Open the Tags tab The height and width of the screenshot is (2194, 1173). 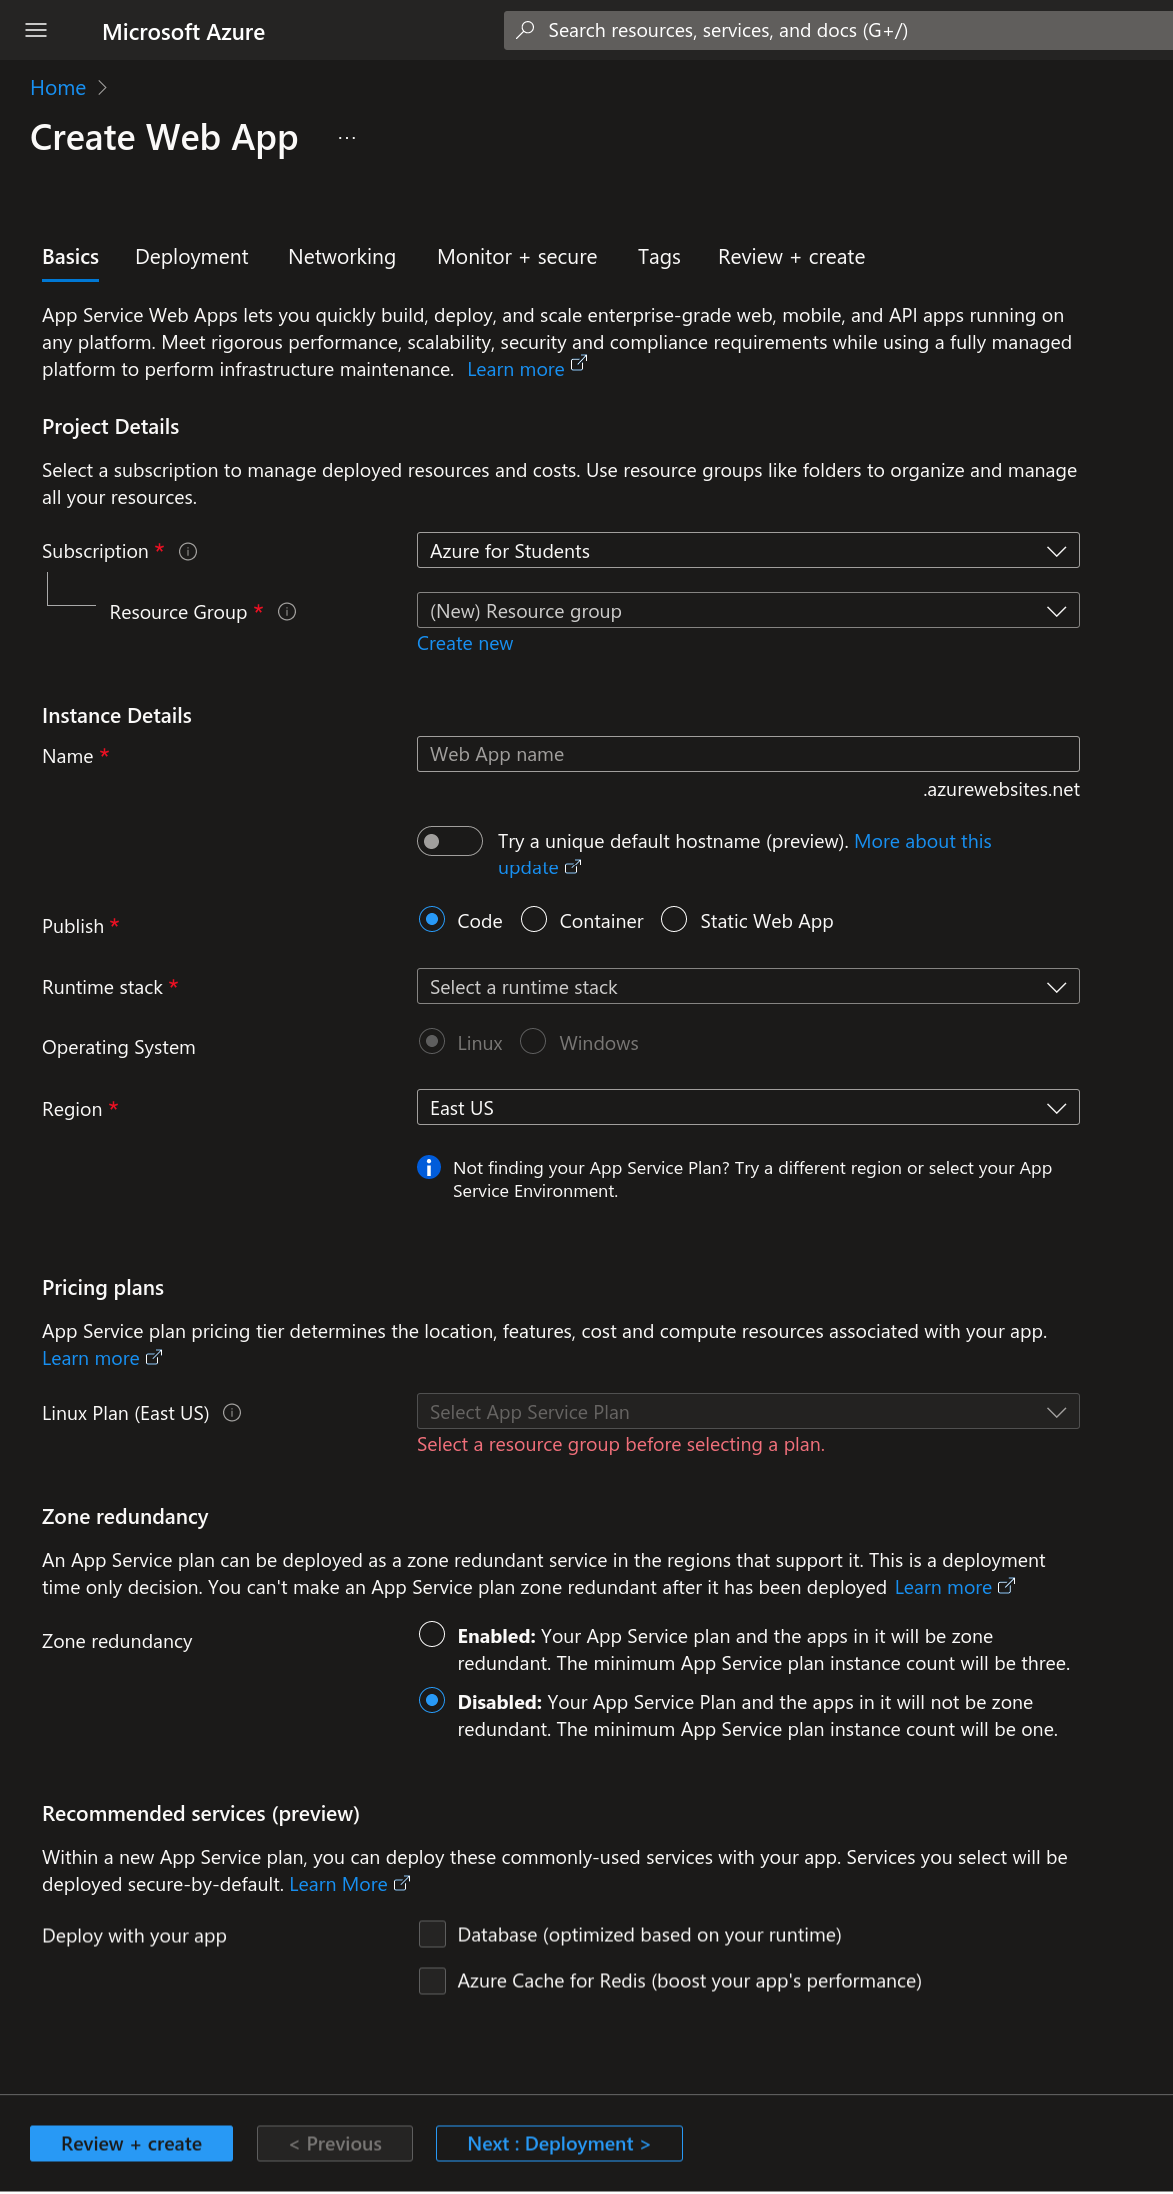pos(659,257)
